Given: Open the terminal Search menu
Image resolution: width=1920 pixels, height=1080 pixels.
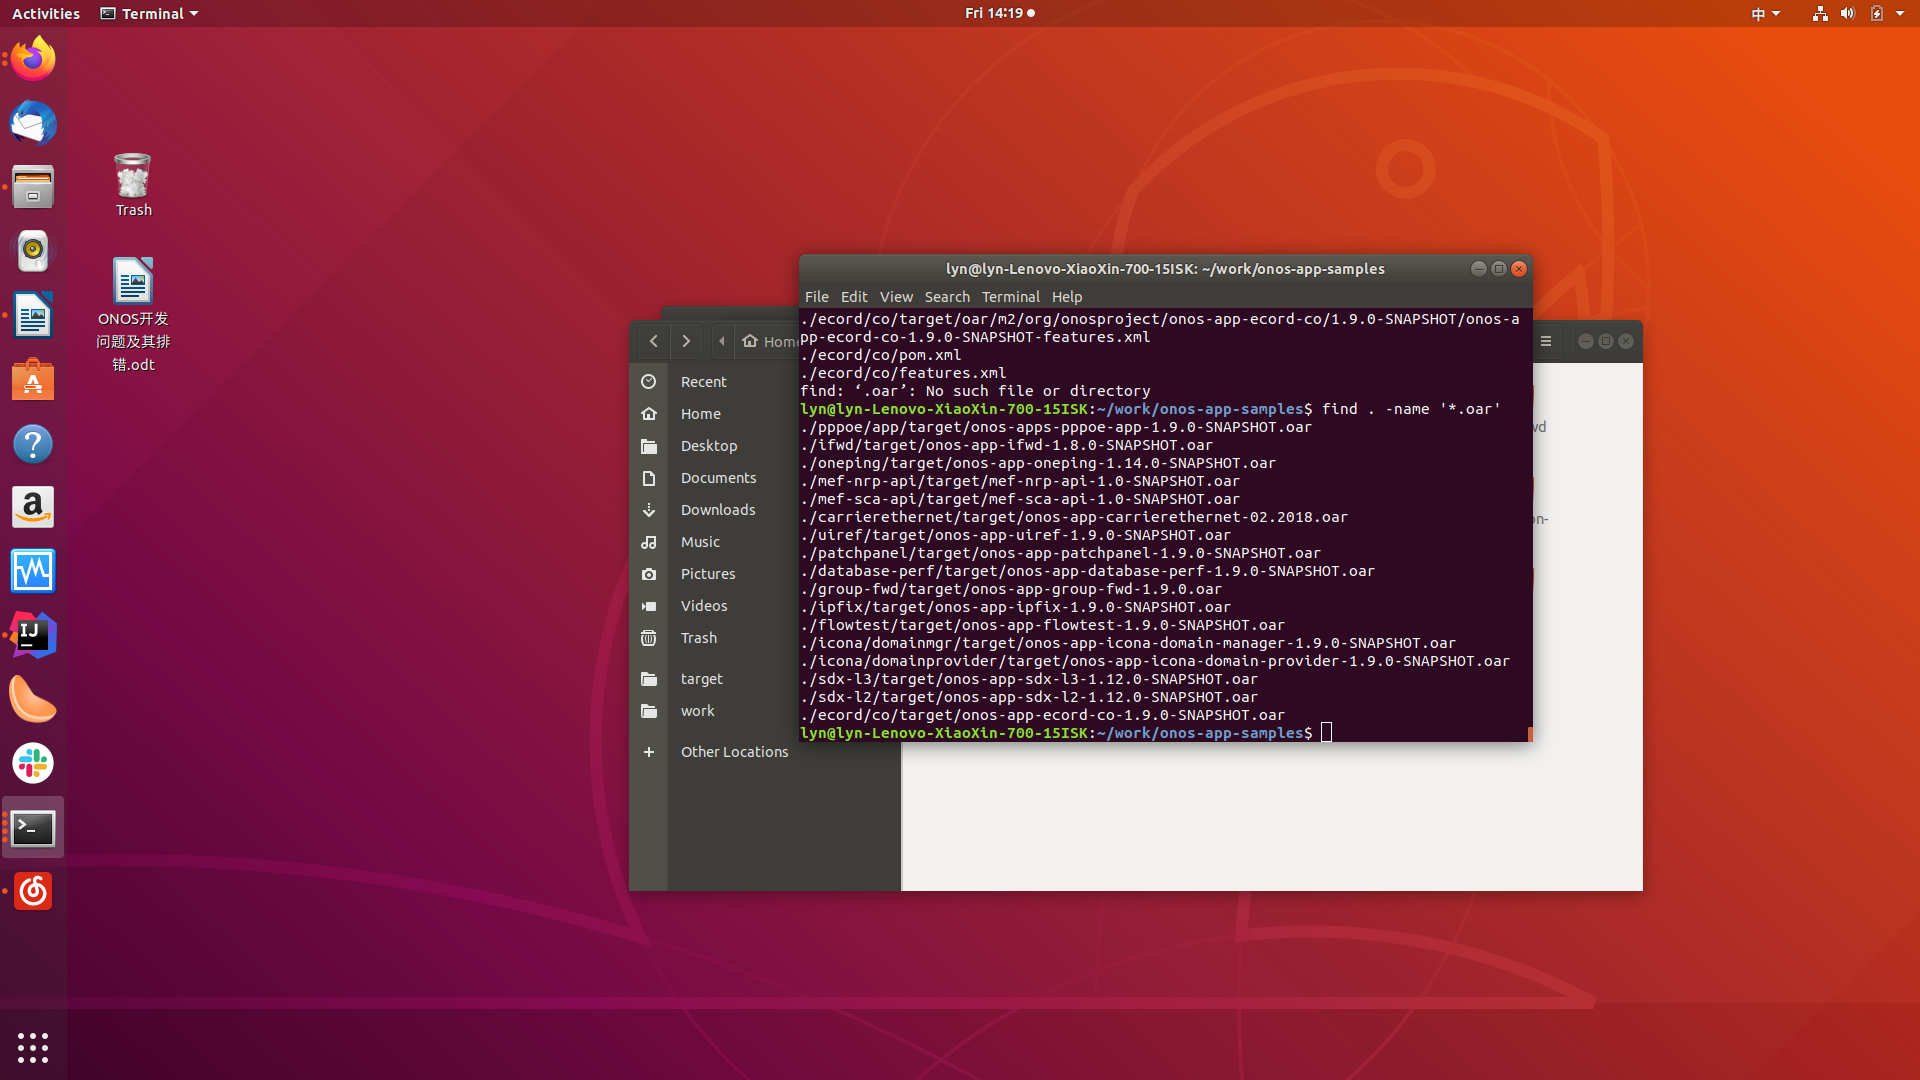Looking at the screenshot, I should [x=946, y=297].
